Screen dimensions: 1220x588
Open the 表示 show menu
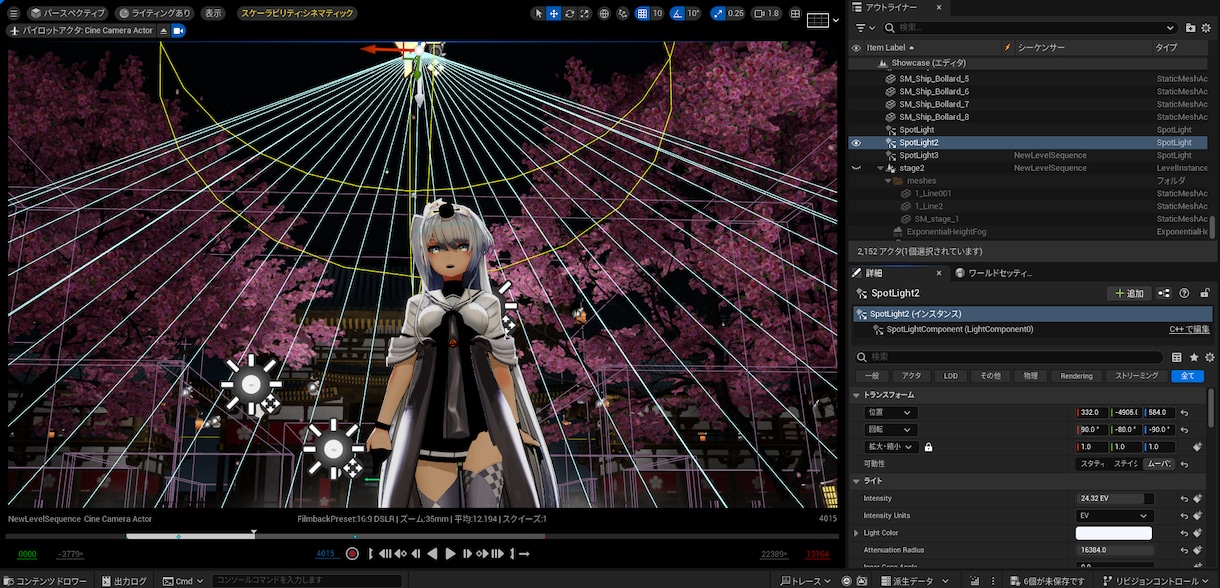tap(213, 14)
